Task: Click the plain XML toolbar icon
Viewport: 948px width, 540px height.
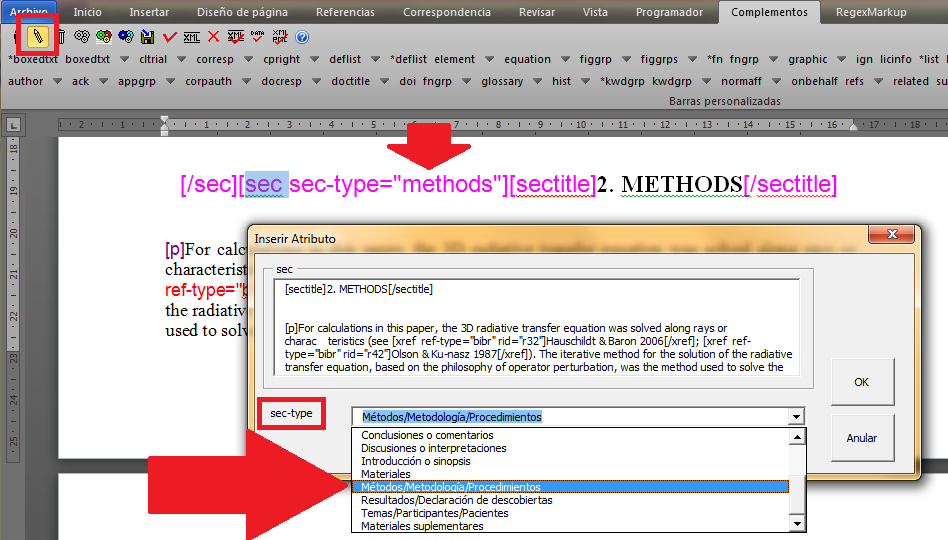Action: (191, 37)
